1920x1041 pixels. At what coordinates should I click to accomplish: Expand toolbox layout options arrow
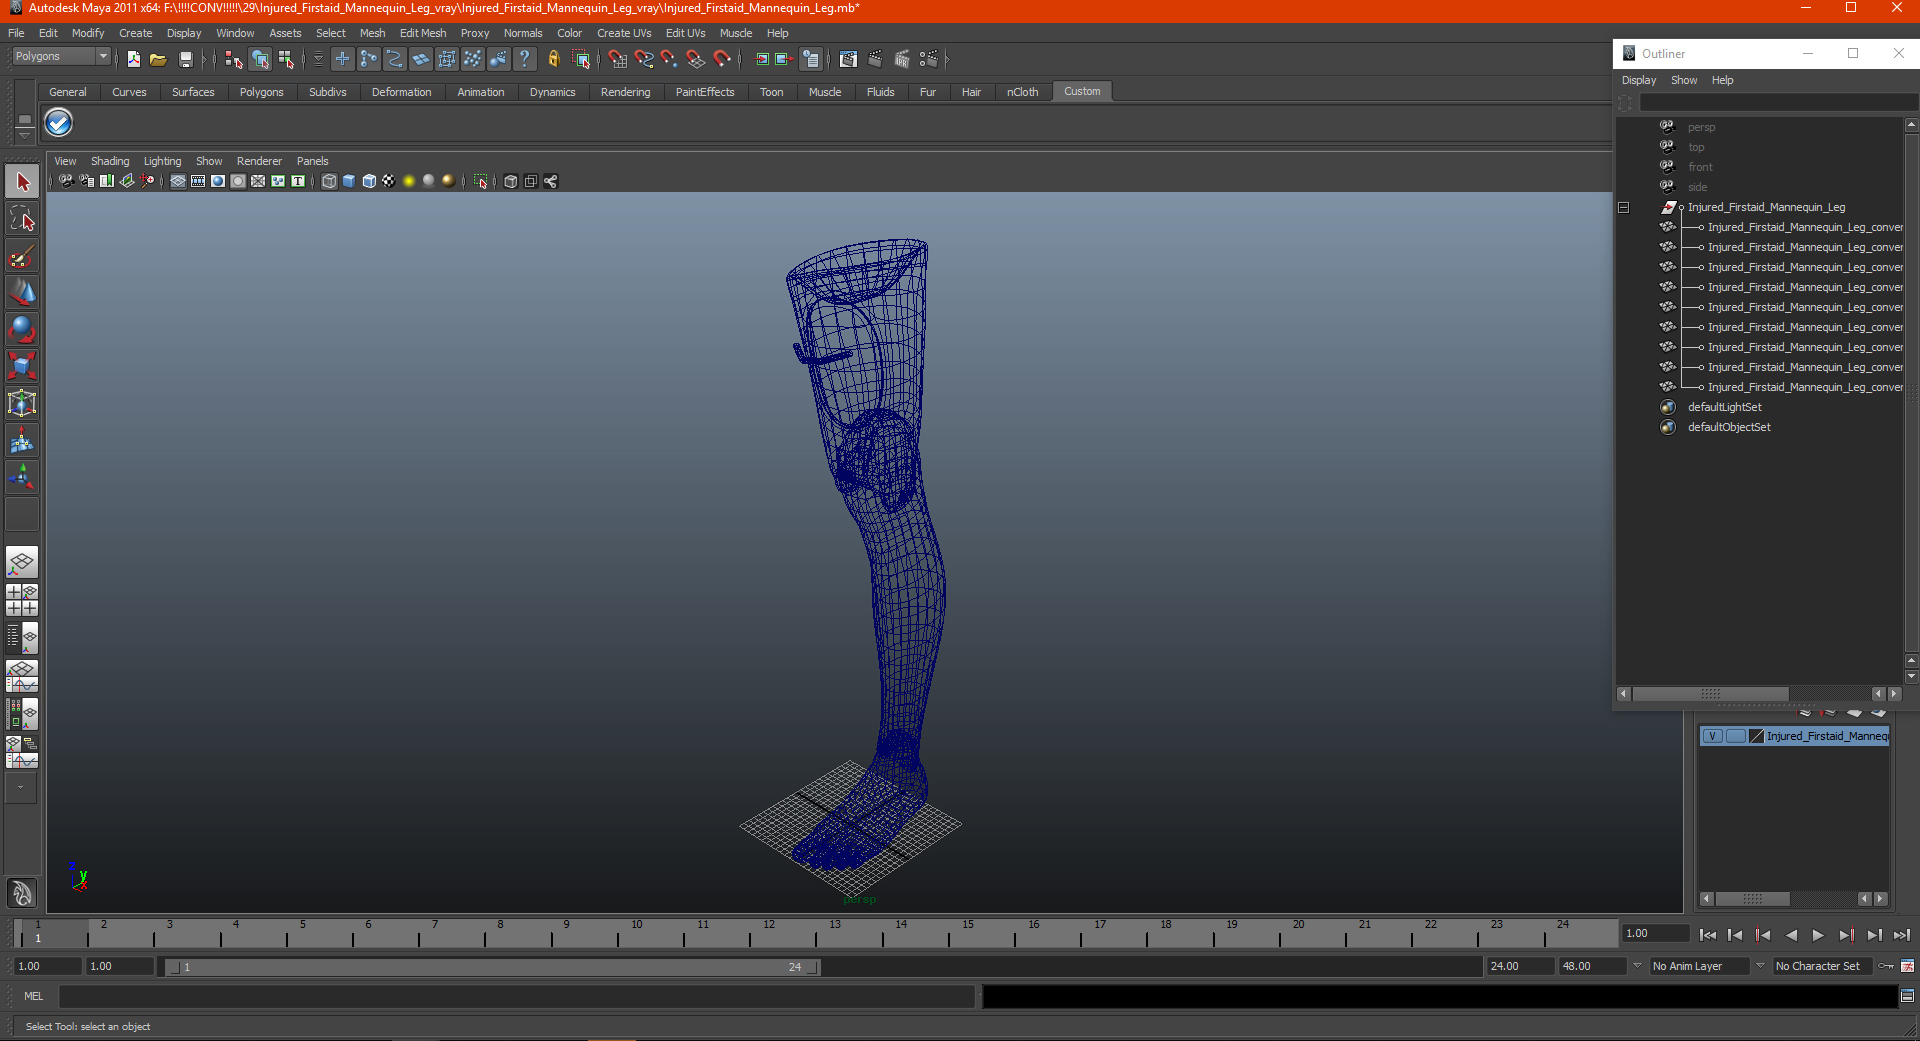coord(21,788)
